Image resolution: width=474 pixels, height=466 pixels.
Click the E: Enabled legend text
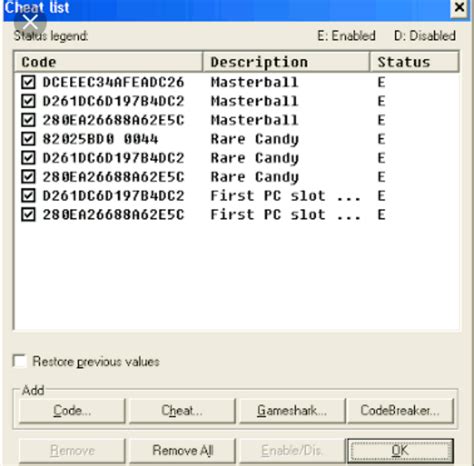point(346,36)
